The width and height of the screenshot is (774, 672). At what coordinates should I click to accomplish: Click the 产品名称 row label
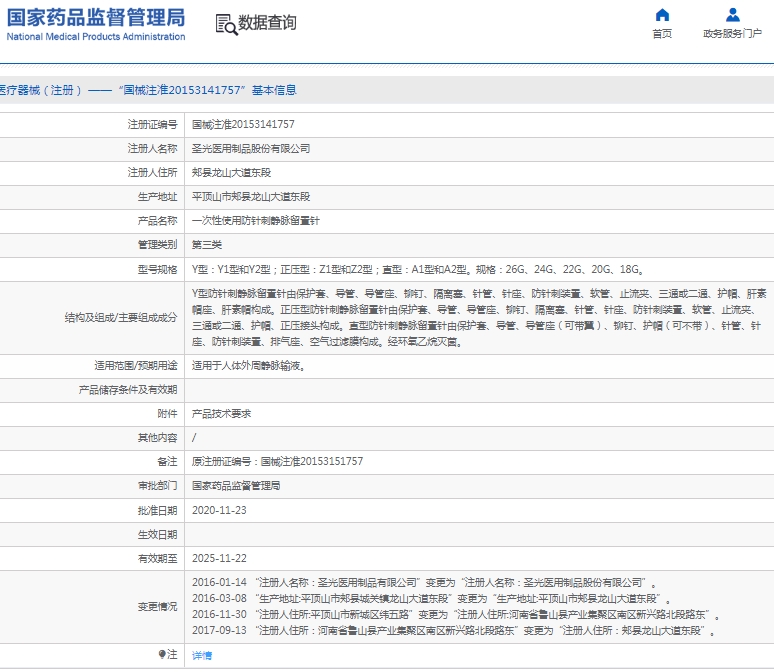tap(157, 221)
